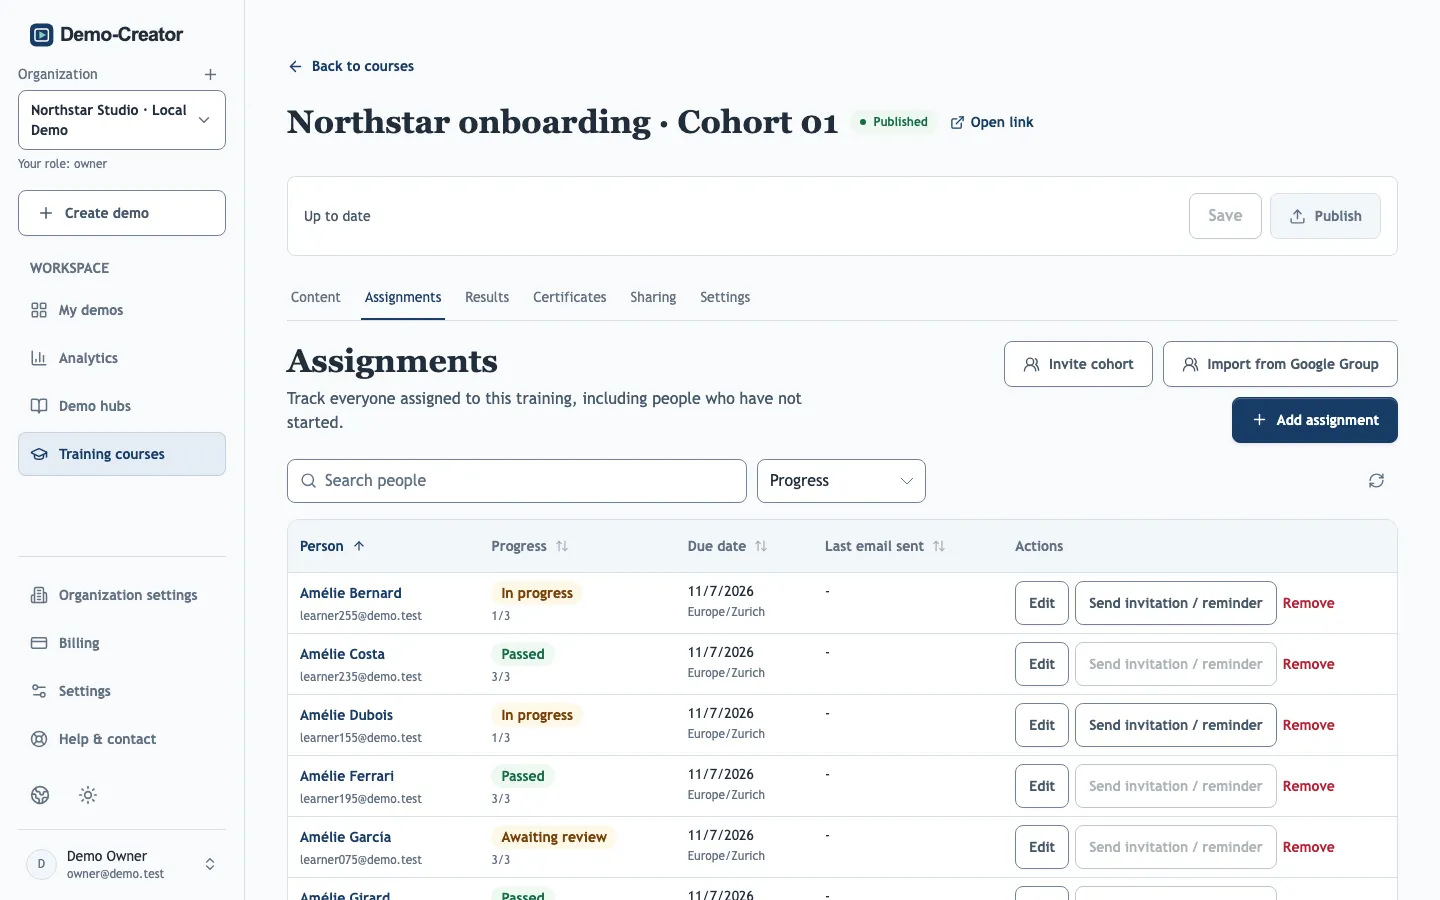
Task: Go to Analytics in the sidebar
Action: coord(122,358)
